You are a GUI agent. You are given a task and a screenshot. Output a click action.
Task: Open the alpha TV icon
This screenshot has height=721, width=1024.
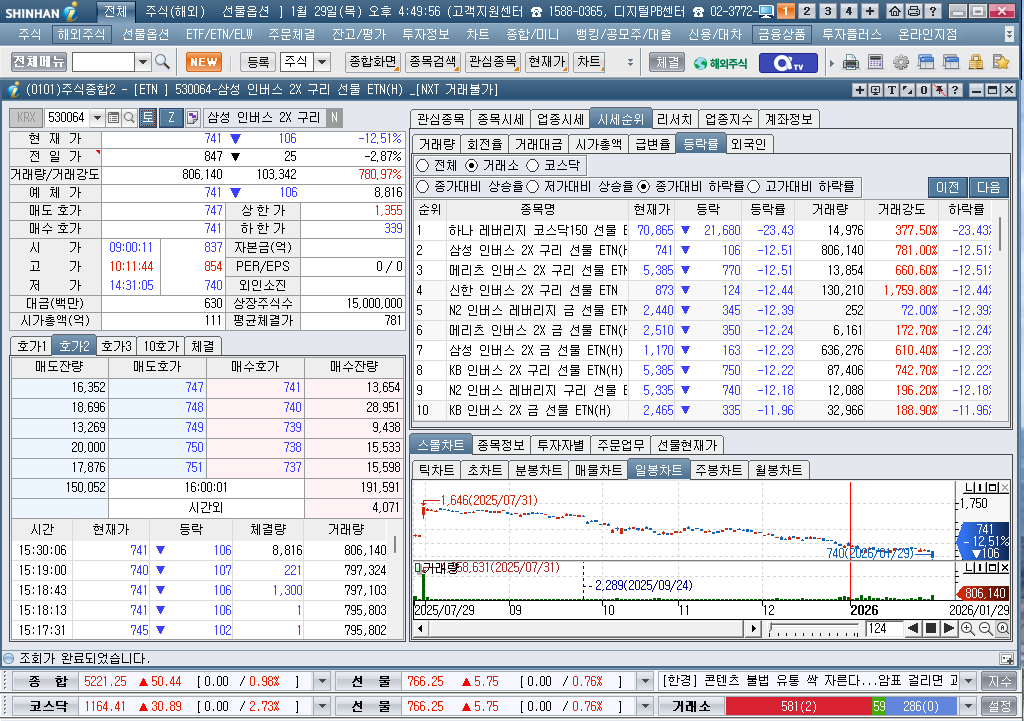click(x=788, y=63)
